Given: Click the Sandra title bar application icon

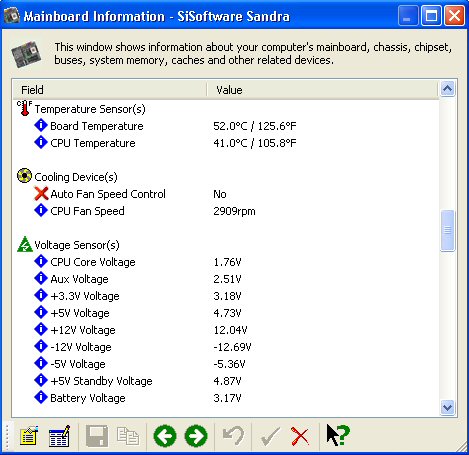Looking at the screenshot, I should [x=12, y=15].
